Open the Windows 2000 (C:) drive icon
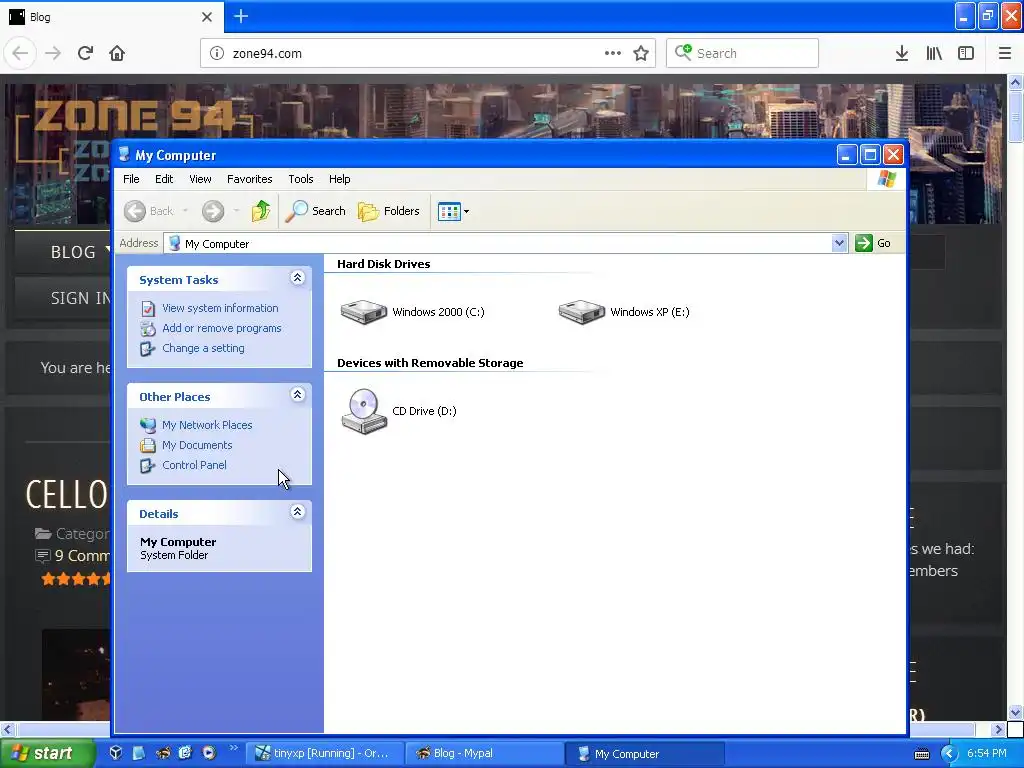 [x=364, y=312]
